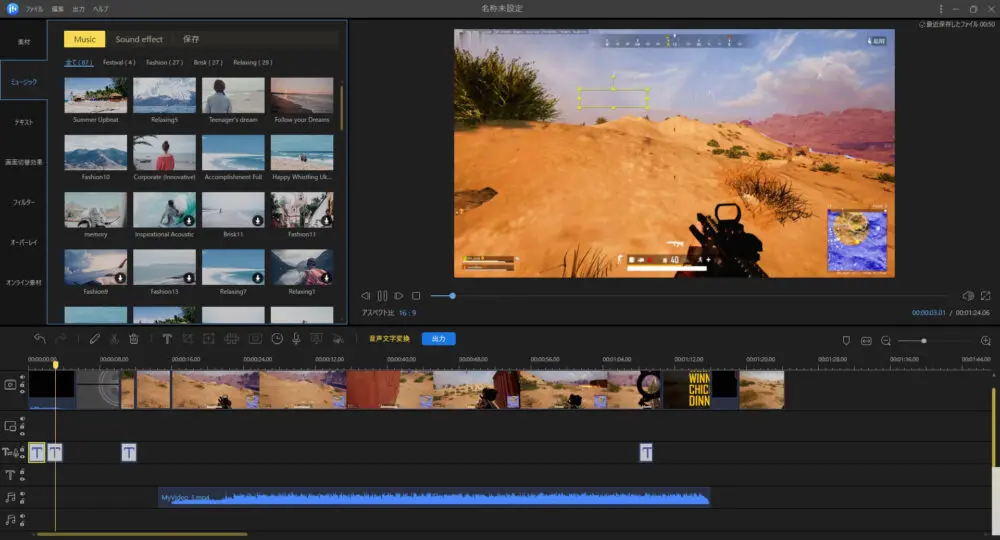Open the ファイル menu
The image size is (1000, 540).
[34, 9]
